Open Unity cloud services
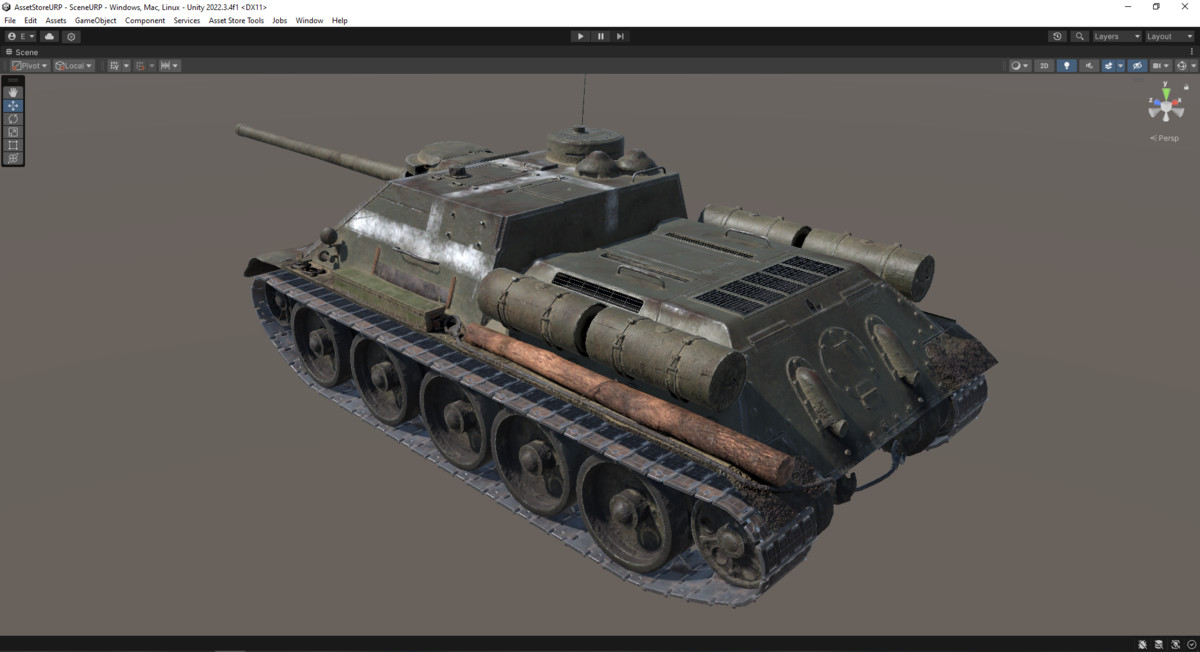This screenshot has height=652, width=1200. [x=49, y=36]
